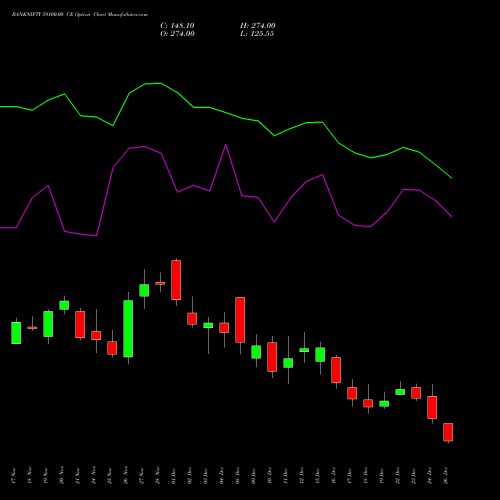This screenshot has width=500, height=500.
Task: Click the BANKNIFTY CE Option chart title
Action: 80,15
